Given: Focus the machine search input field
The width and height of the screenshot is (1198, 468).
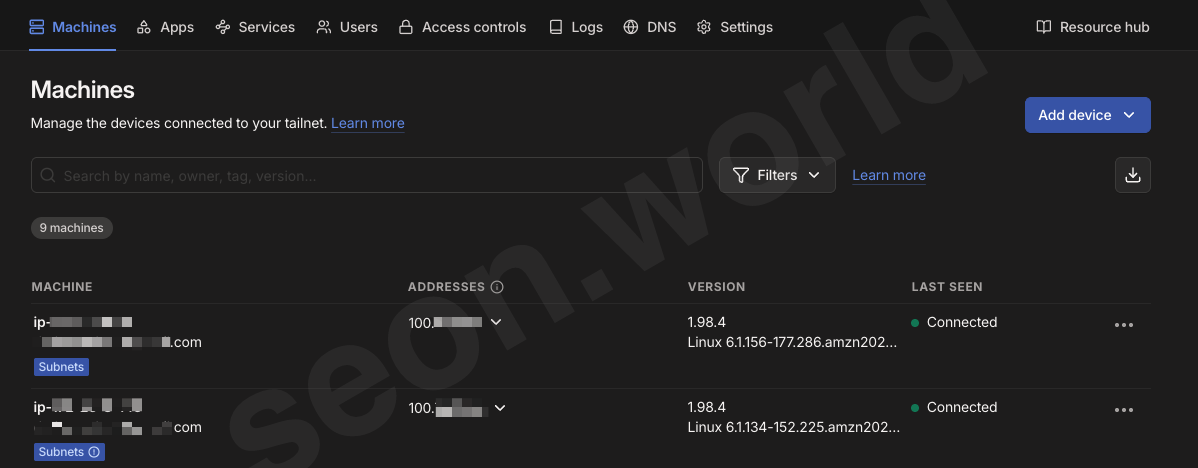Looking at the screenshot, I should [x=367, y=175].
